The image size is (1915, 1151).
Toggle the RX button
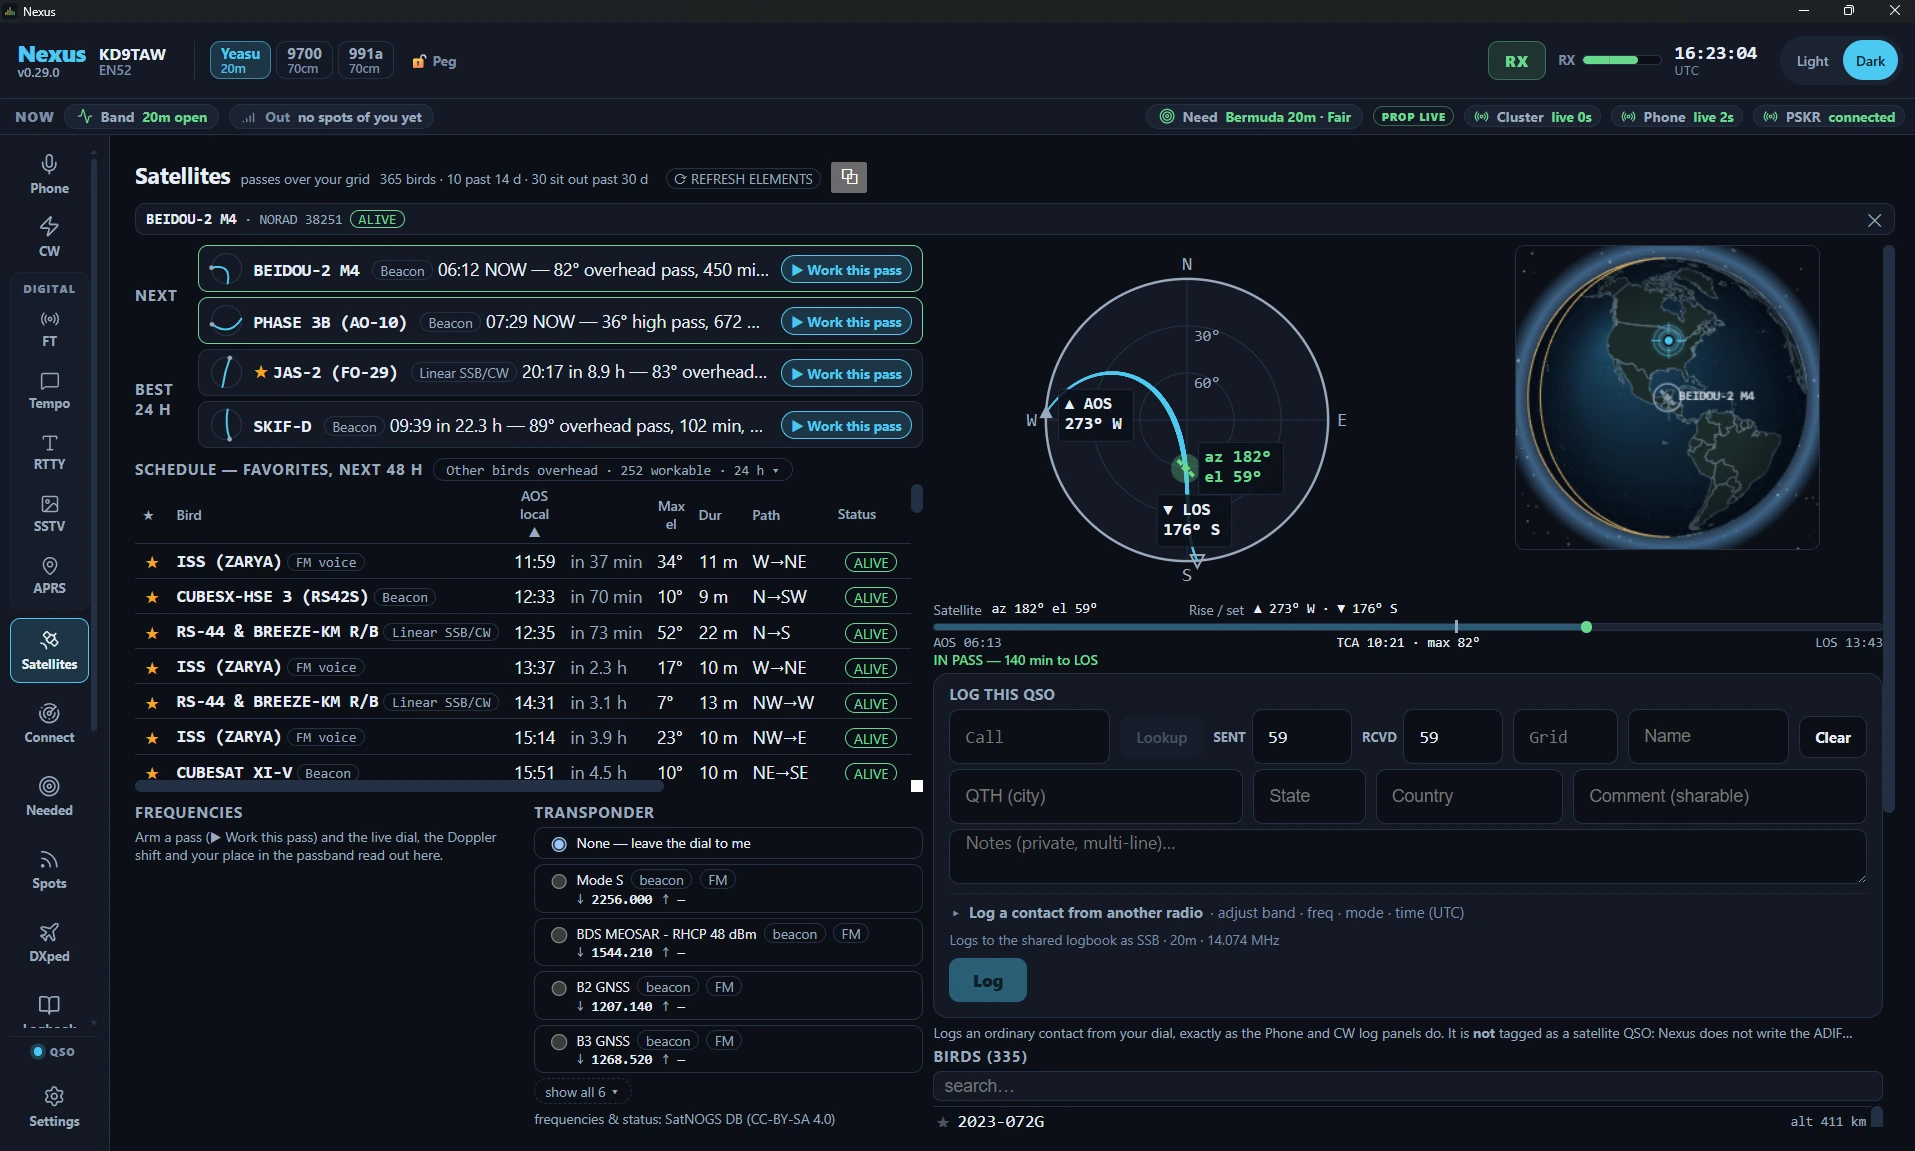click(x=1516, y=61)
